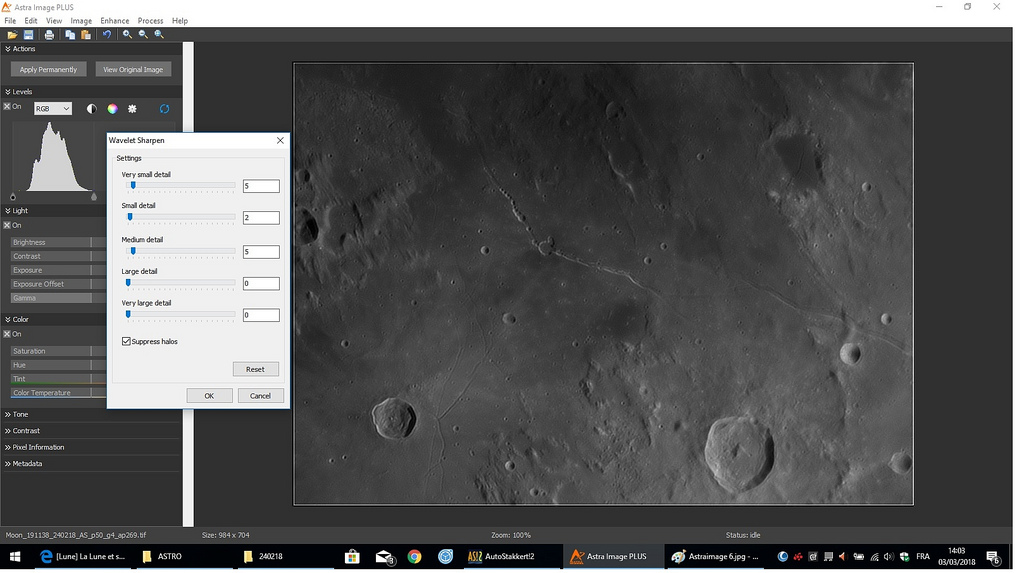Collapse the Levels panel
The width and height of the screenshot is (1024, 573).
8,92
